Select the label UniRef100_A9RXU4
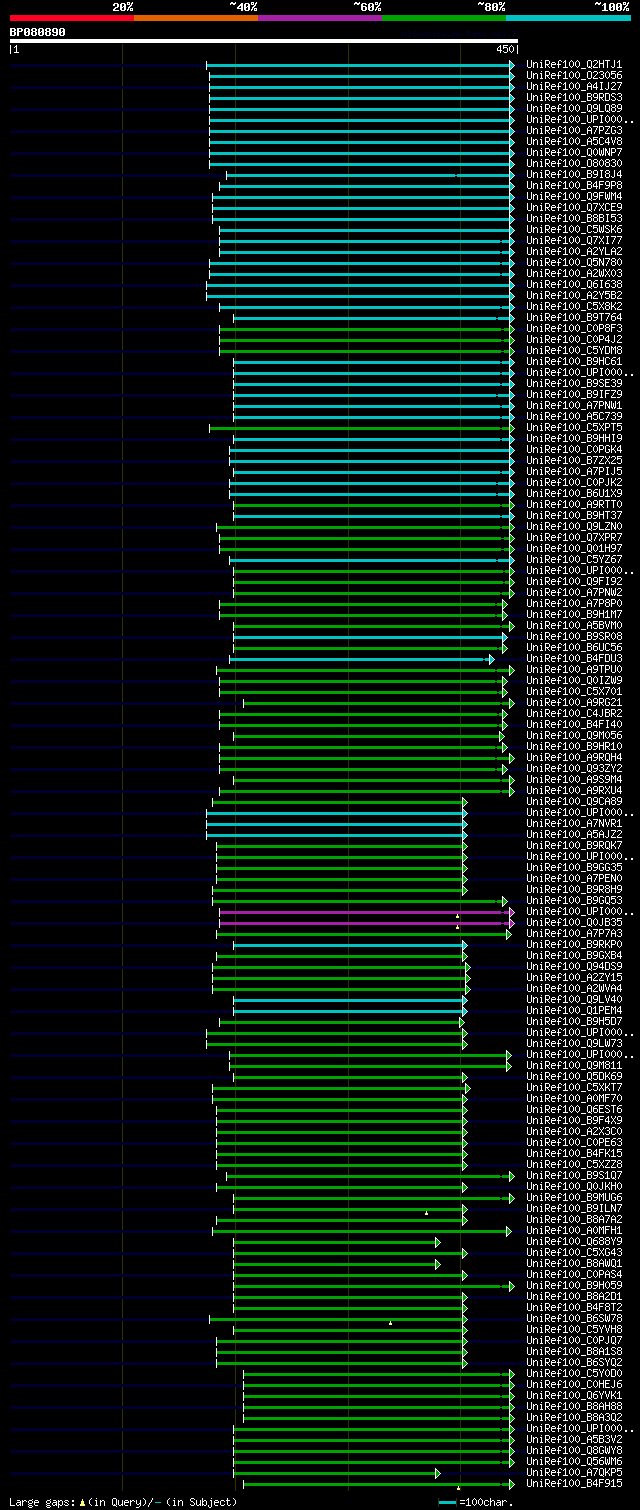640x1510 pixels. coord(574,791)
